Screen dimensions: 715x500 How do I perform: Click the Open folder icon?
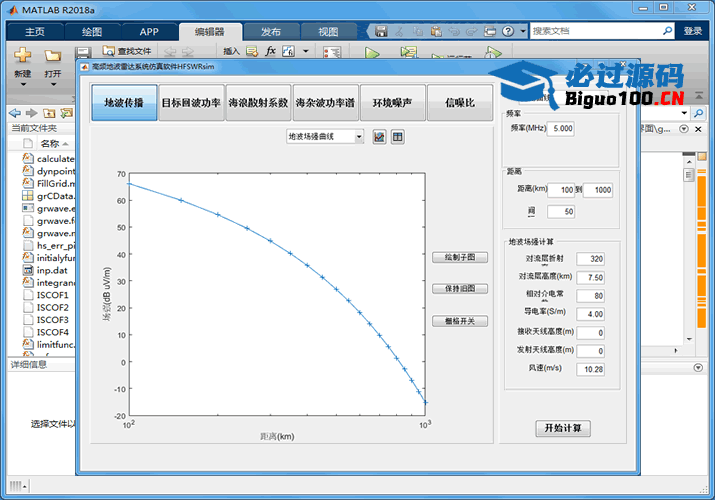coord(52,56)
